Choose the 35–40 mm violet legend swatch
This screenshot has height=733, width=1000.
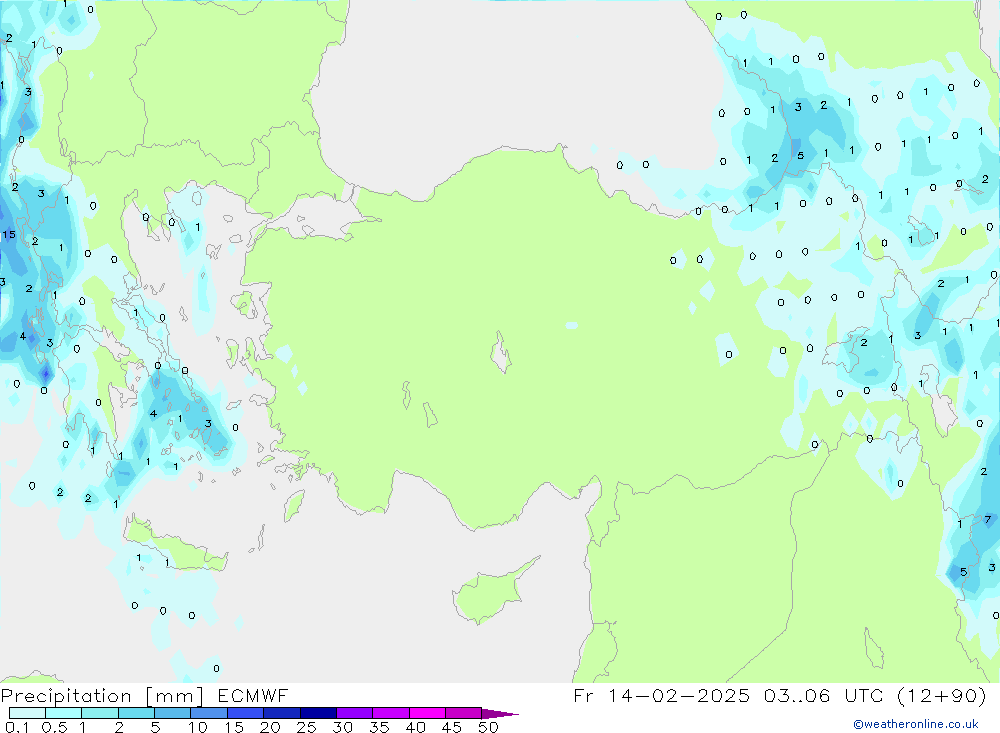(391, 713)
